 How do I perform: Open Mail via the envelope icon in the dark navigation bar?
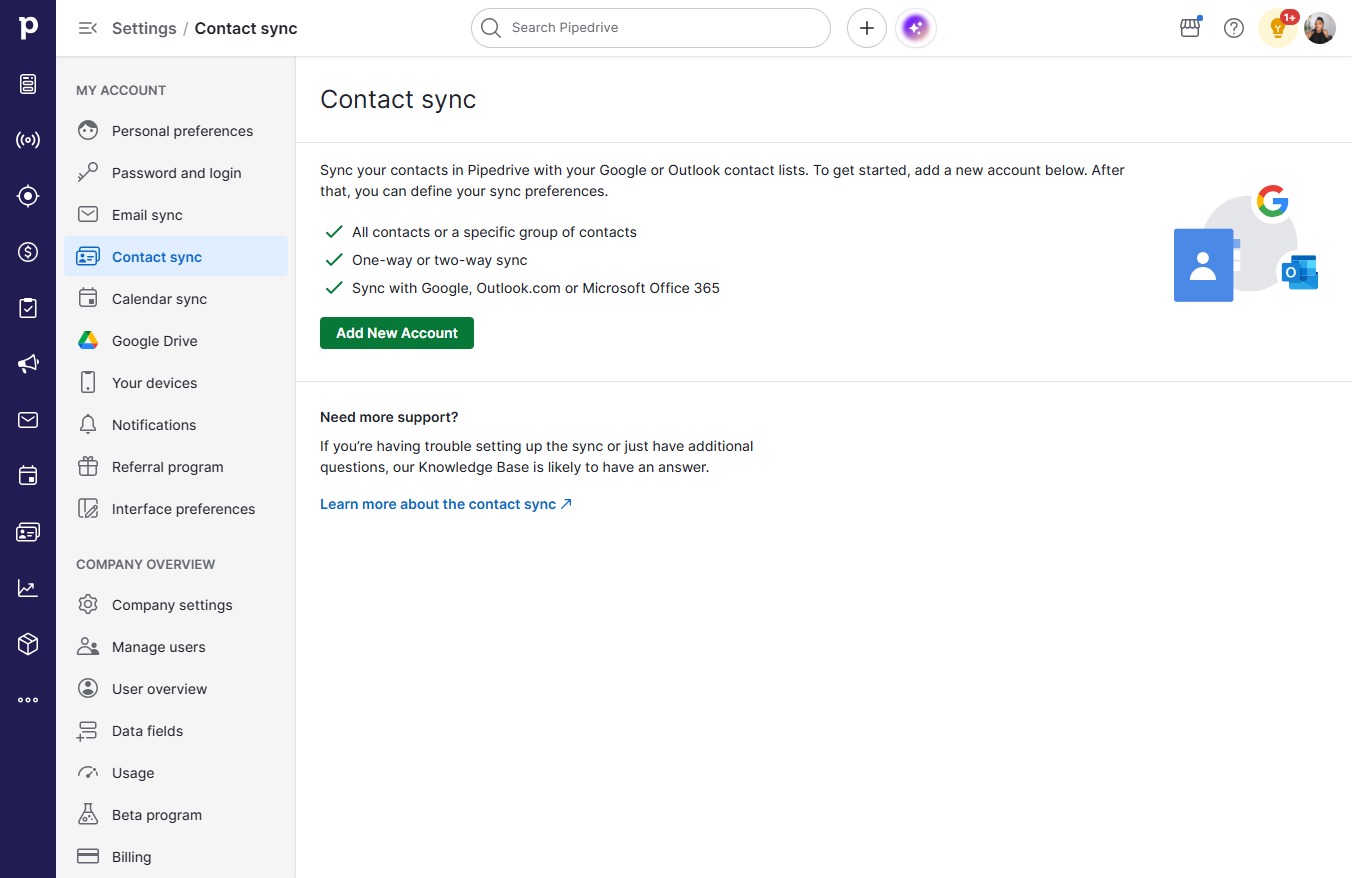coord(28,420)
